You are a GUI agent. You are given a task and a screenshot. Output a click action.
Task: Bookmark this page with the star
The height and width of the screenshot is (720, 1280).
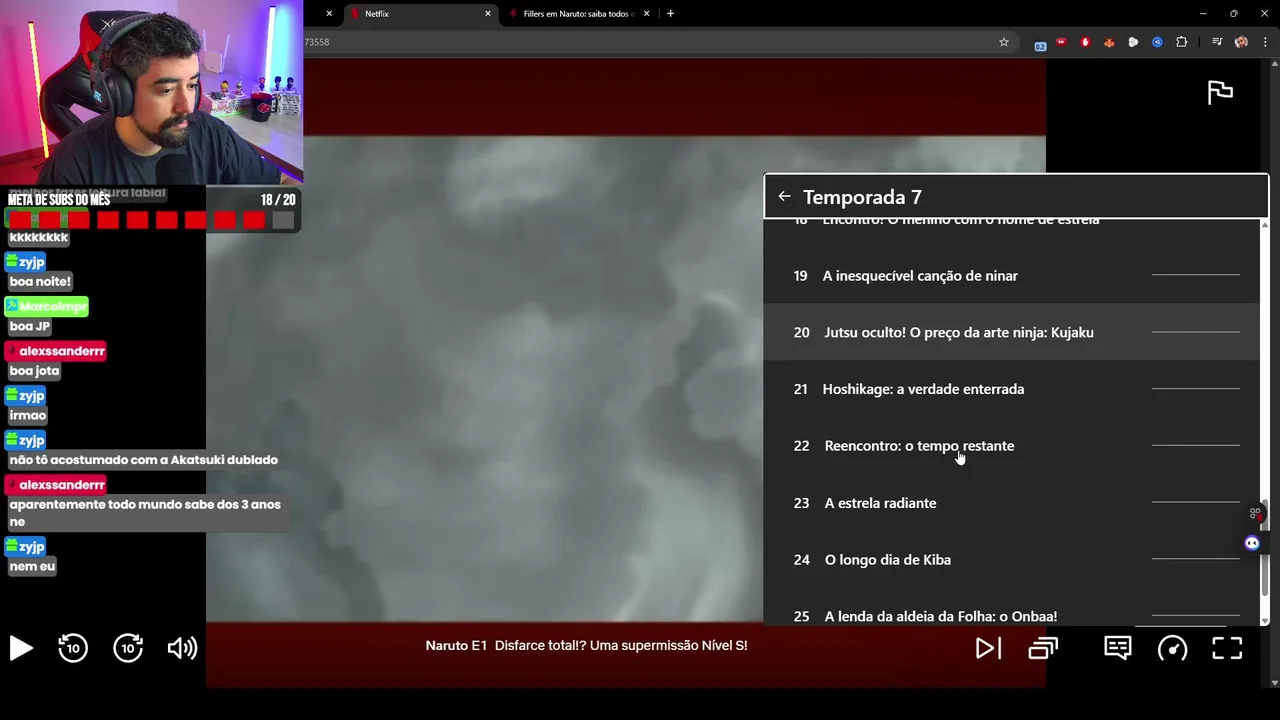tap(1004, 42)
